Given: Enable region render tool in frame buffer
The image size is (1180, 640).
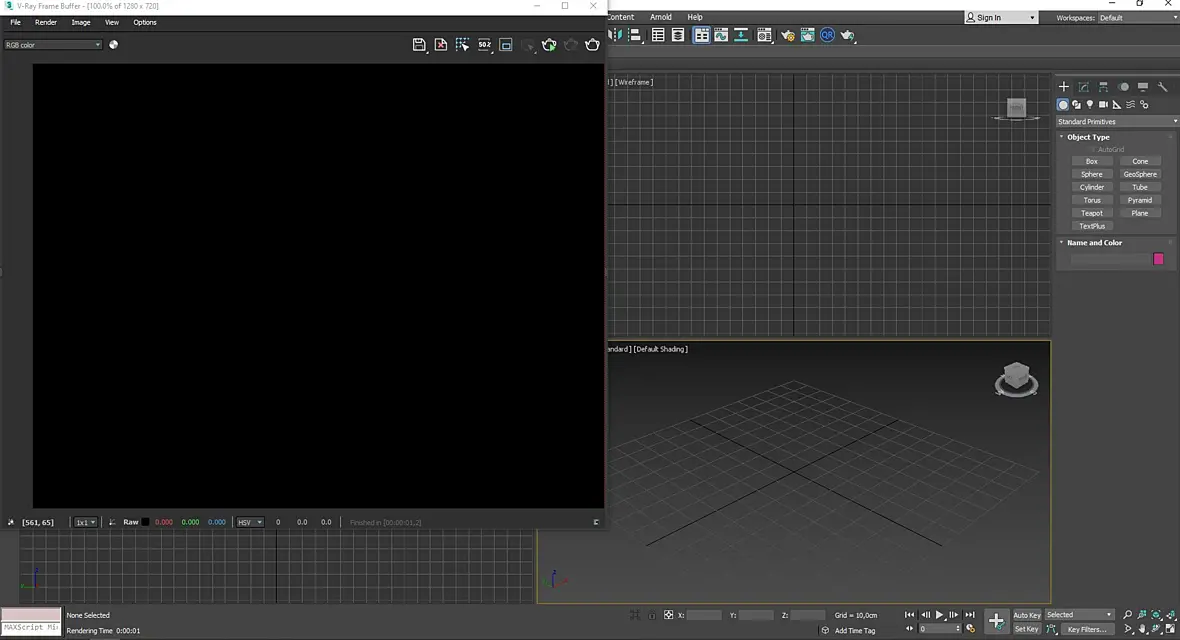Looking at the screenshot, I should (x=462, y=45).
